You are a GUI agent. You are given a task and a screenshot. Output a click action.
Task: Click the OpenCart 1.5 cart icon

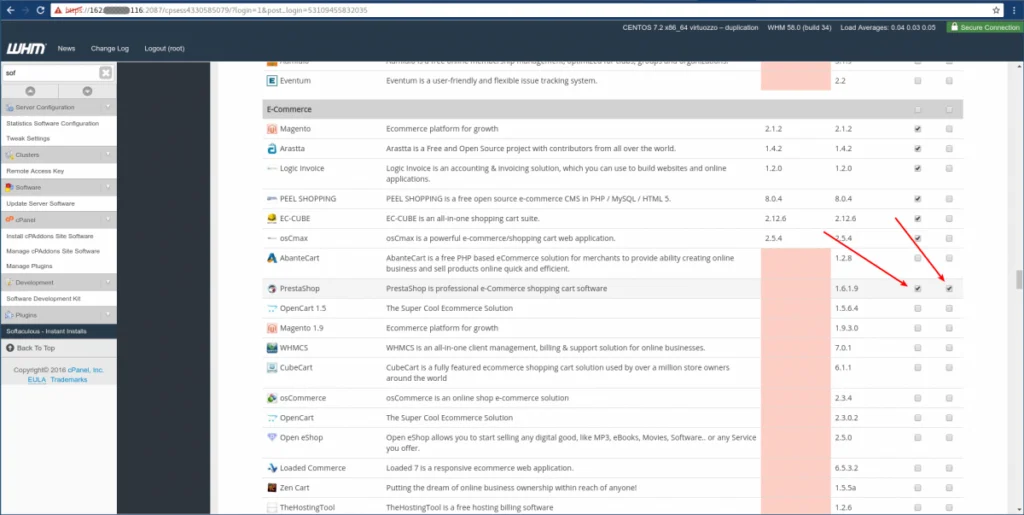[272, 308]
